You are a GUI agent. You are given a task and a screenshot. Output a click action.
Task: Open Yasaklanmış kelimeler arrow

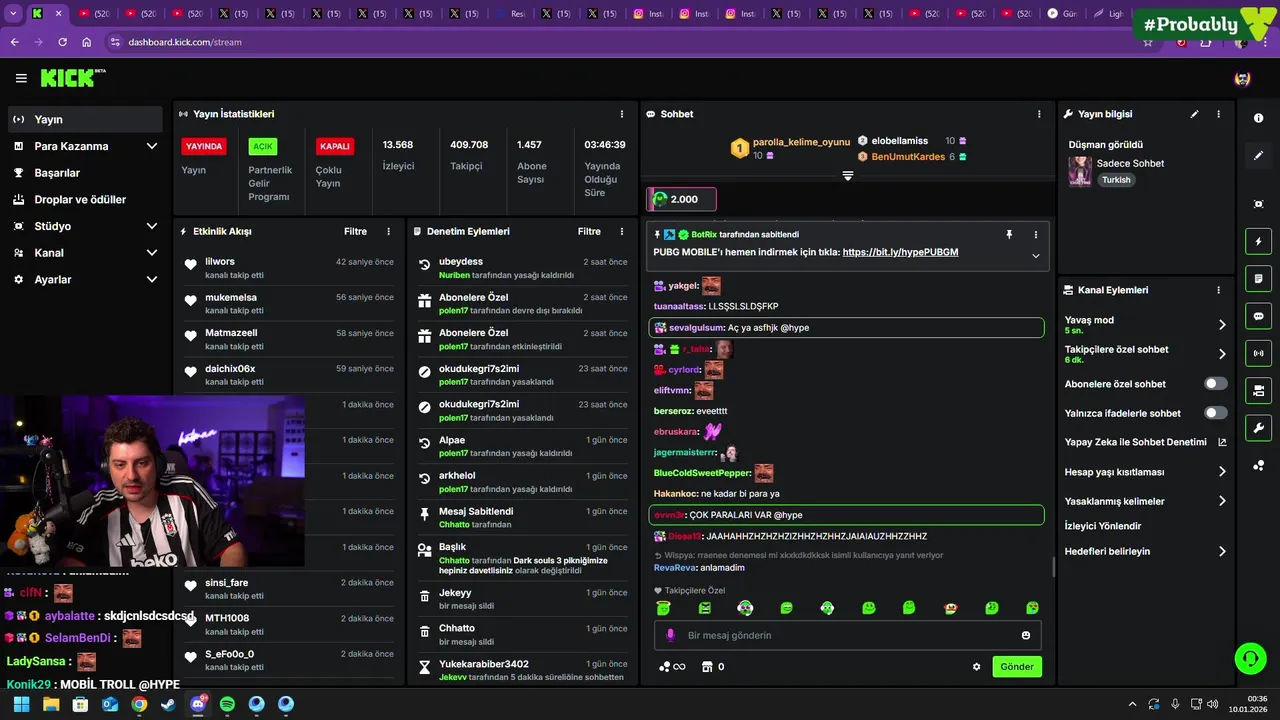[x=1222, y=501]
